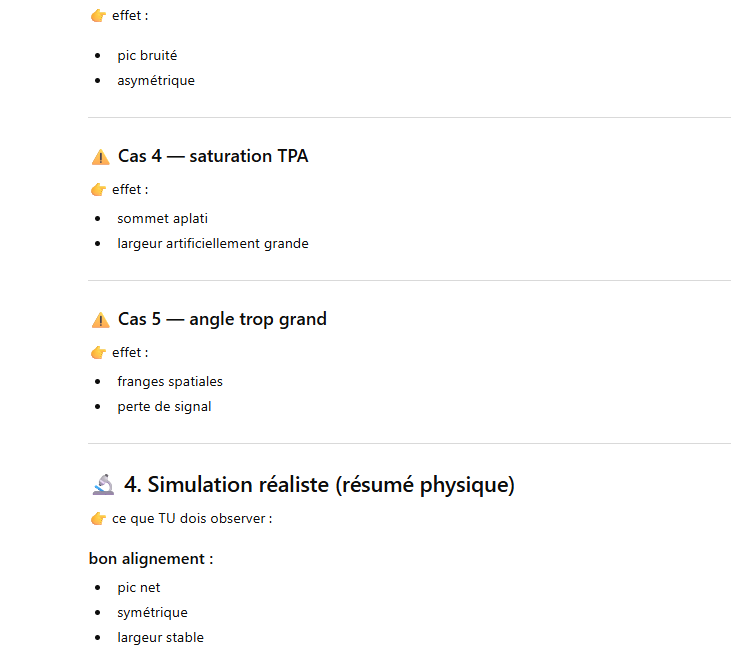Click pointing hand icon above 'pic bruité'
This screenshot has height=663, width=731.
tap(98, 15)
